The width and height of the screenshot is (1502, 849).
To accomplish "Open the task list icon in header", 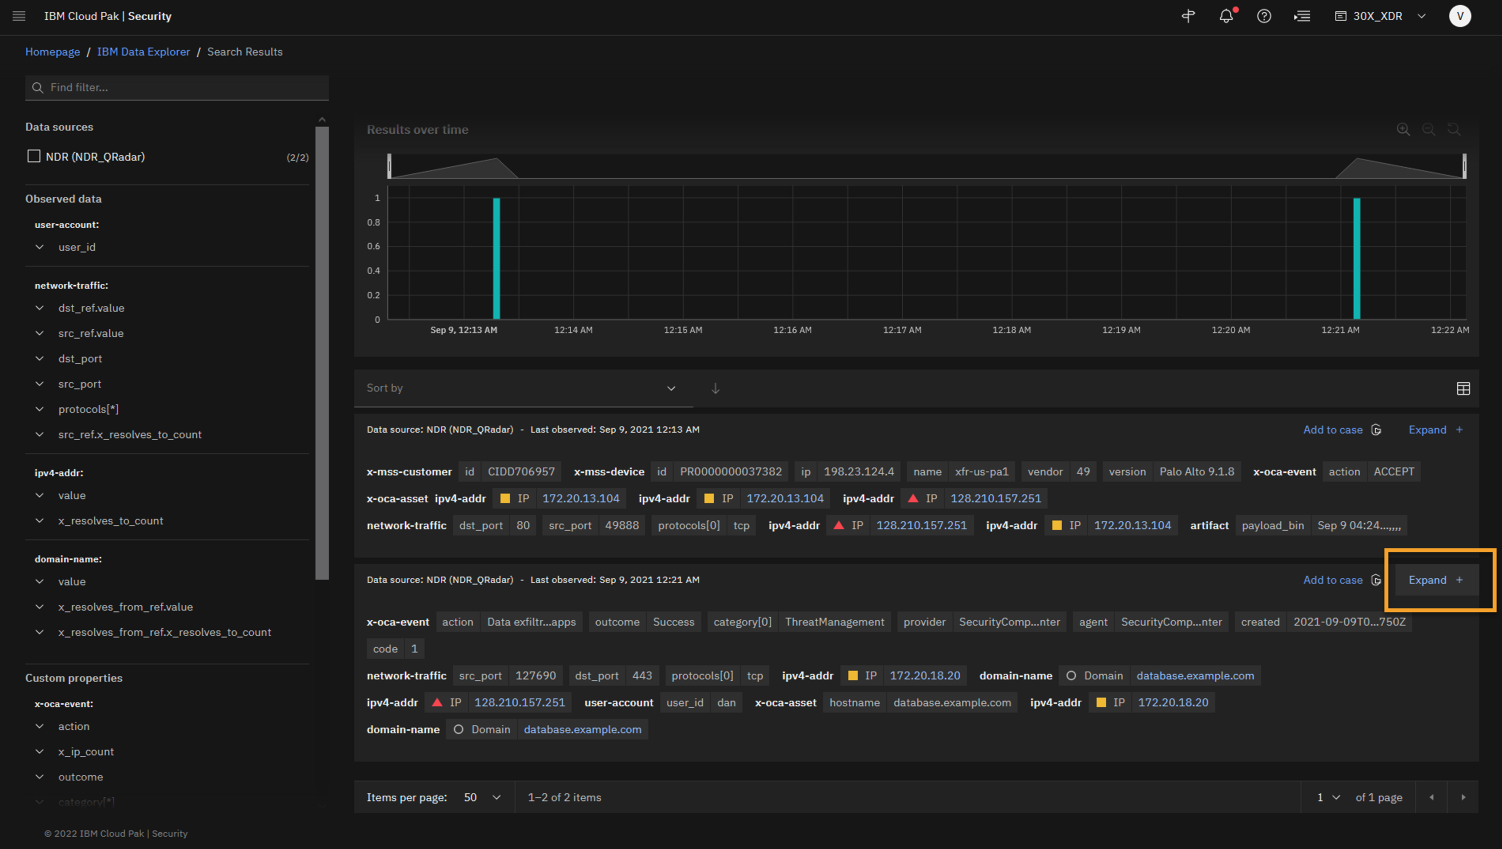I will 1302,16.
